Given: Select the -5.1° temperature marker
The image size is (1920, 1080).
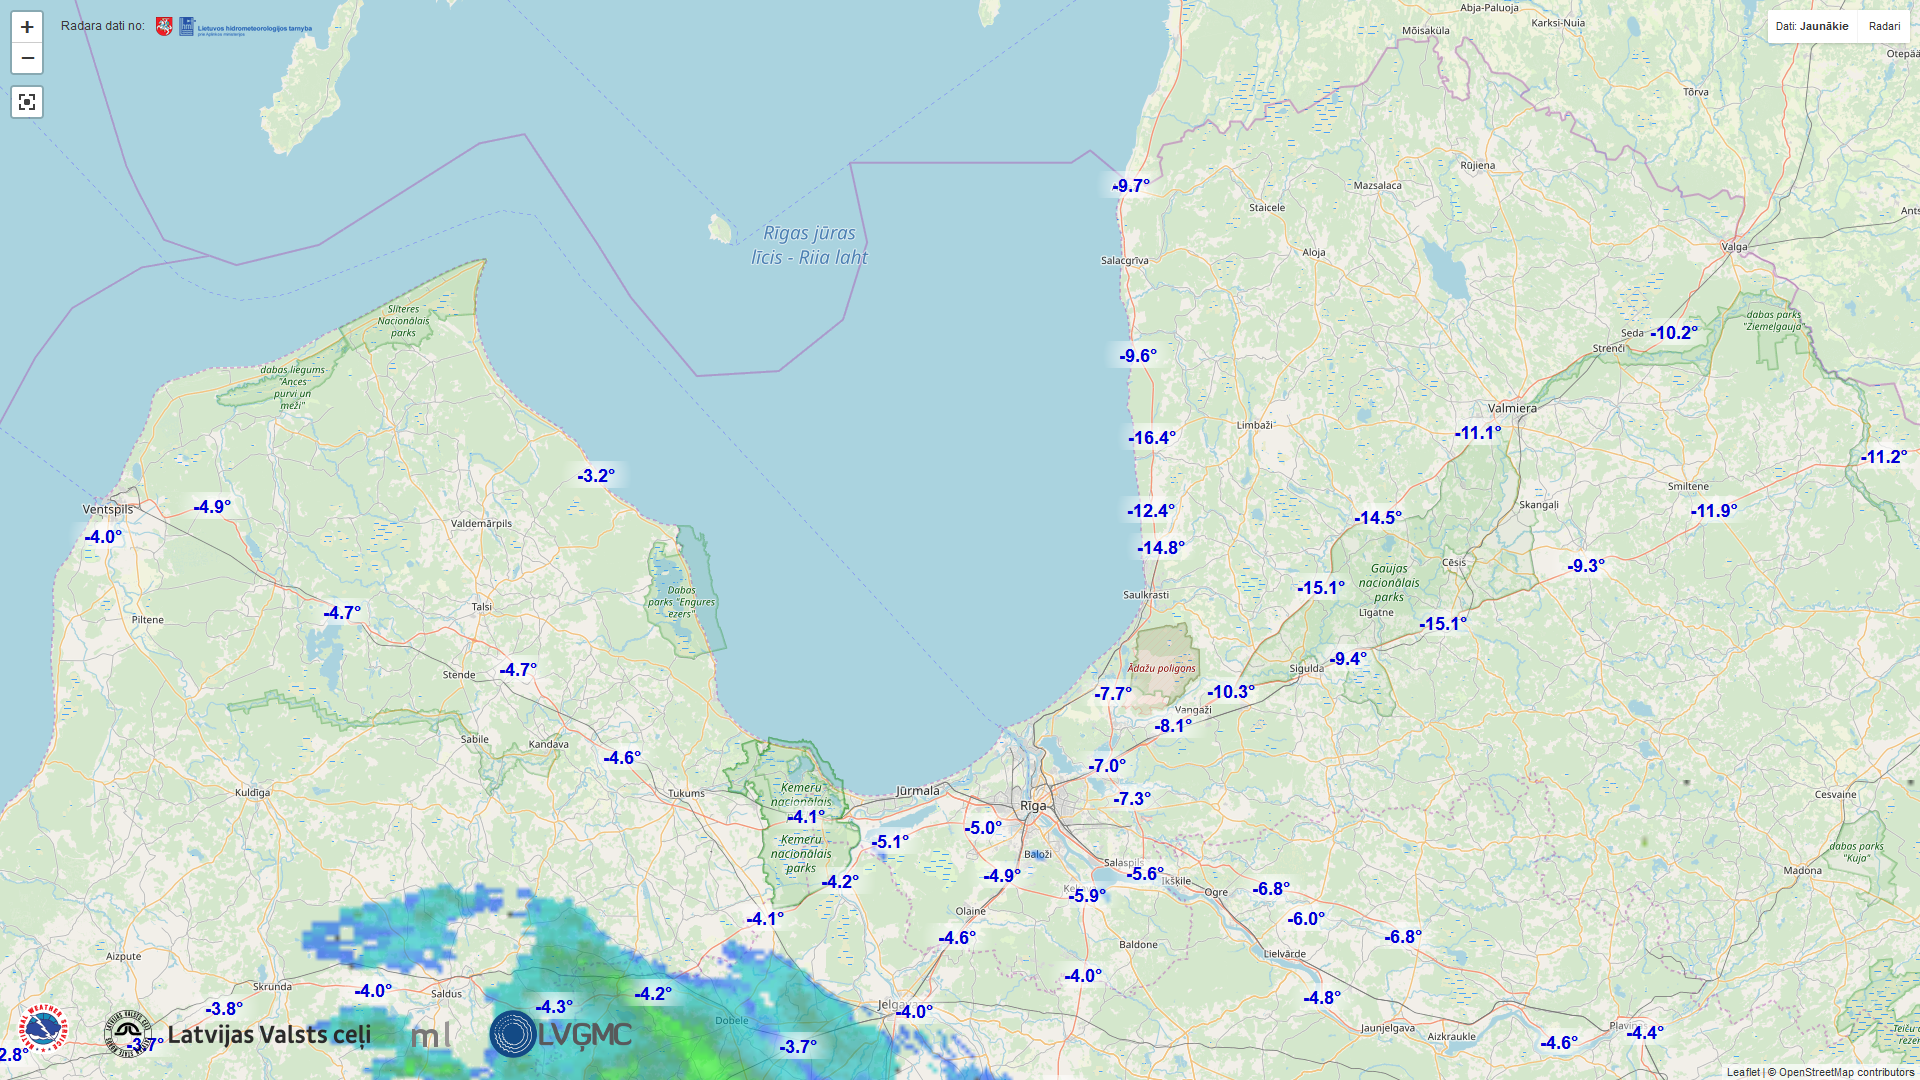Looking at the screenshot, I should coord(890,842).
